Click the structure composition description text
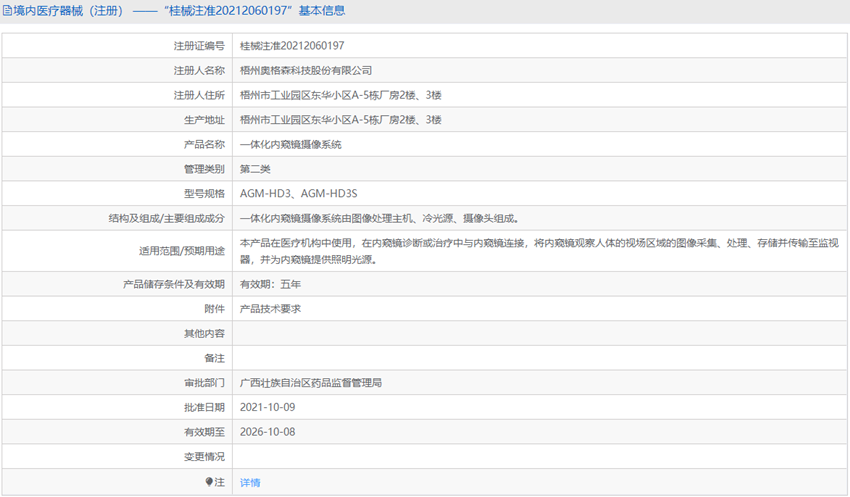 click(x=379, y=218)
